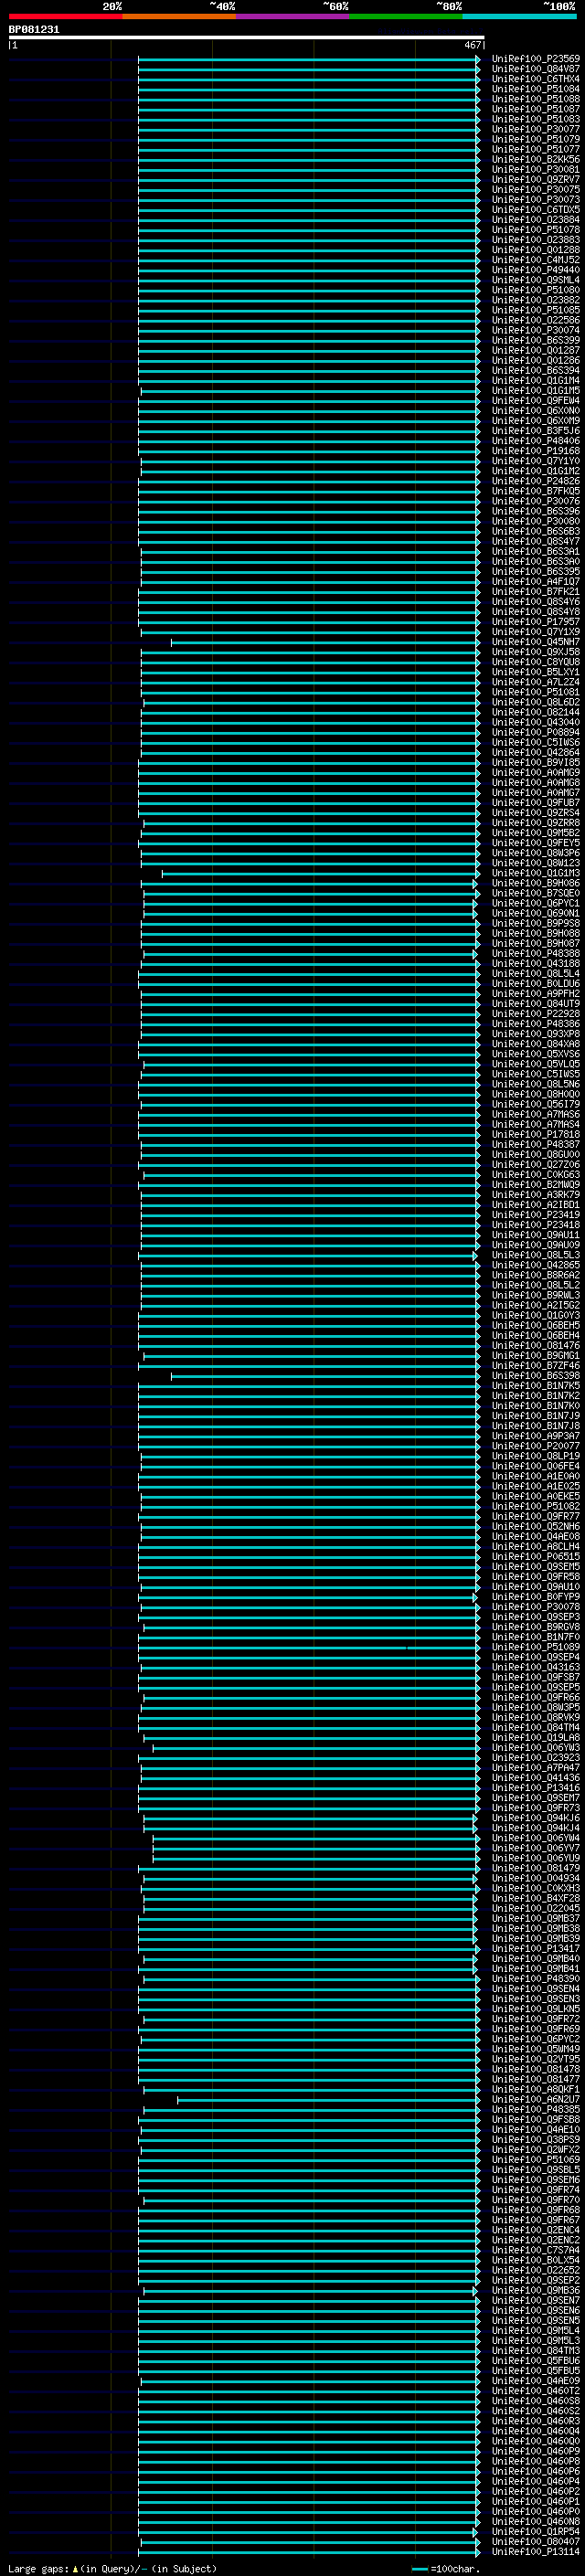Click the UniRef100_P51085 label
585x2576 pixels.
[x=535, y=310]
